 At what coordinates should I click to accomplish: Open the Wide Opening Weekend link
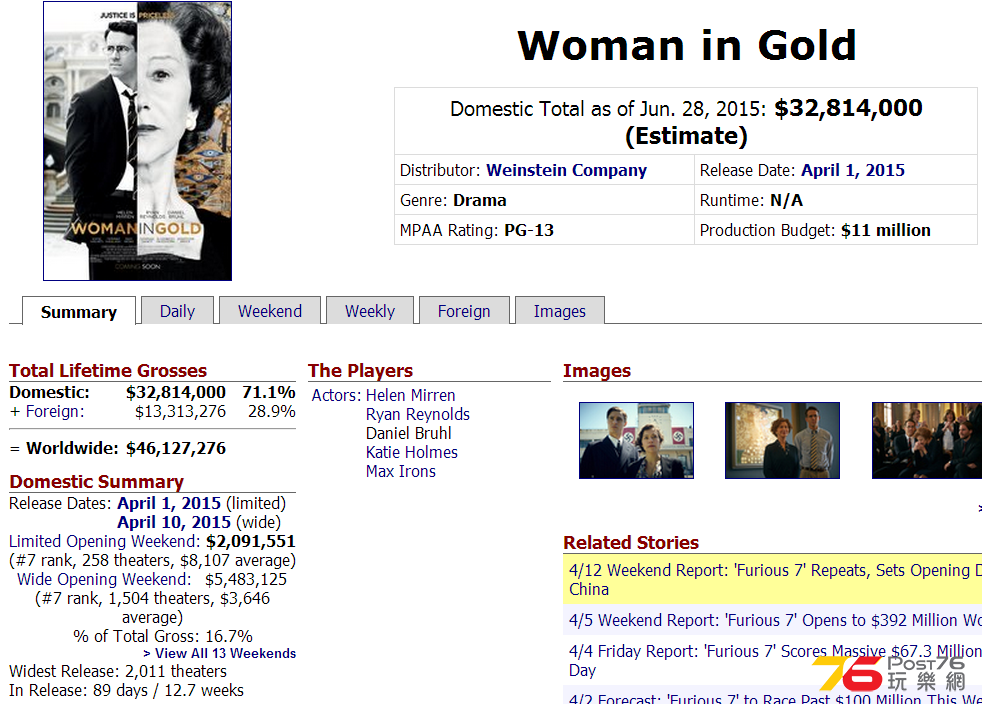(x=104, y=579)
